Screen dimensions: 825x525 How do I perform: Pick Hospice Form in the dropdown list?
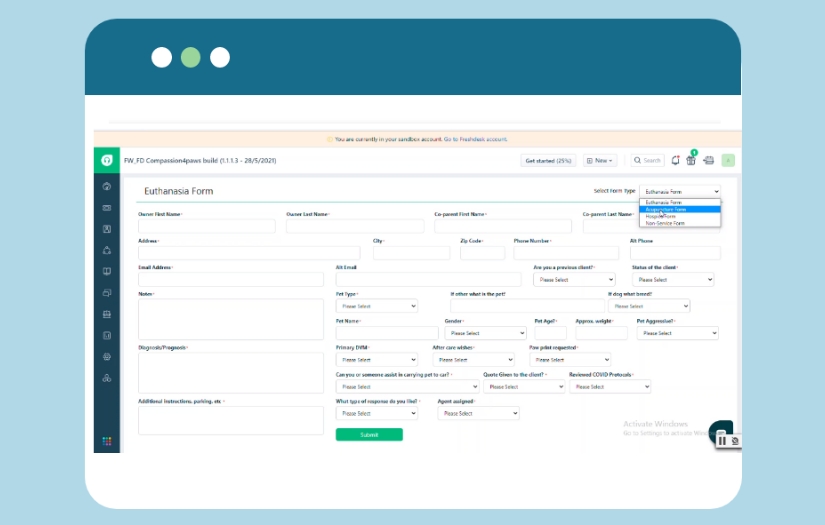pos(662,216)
